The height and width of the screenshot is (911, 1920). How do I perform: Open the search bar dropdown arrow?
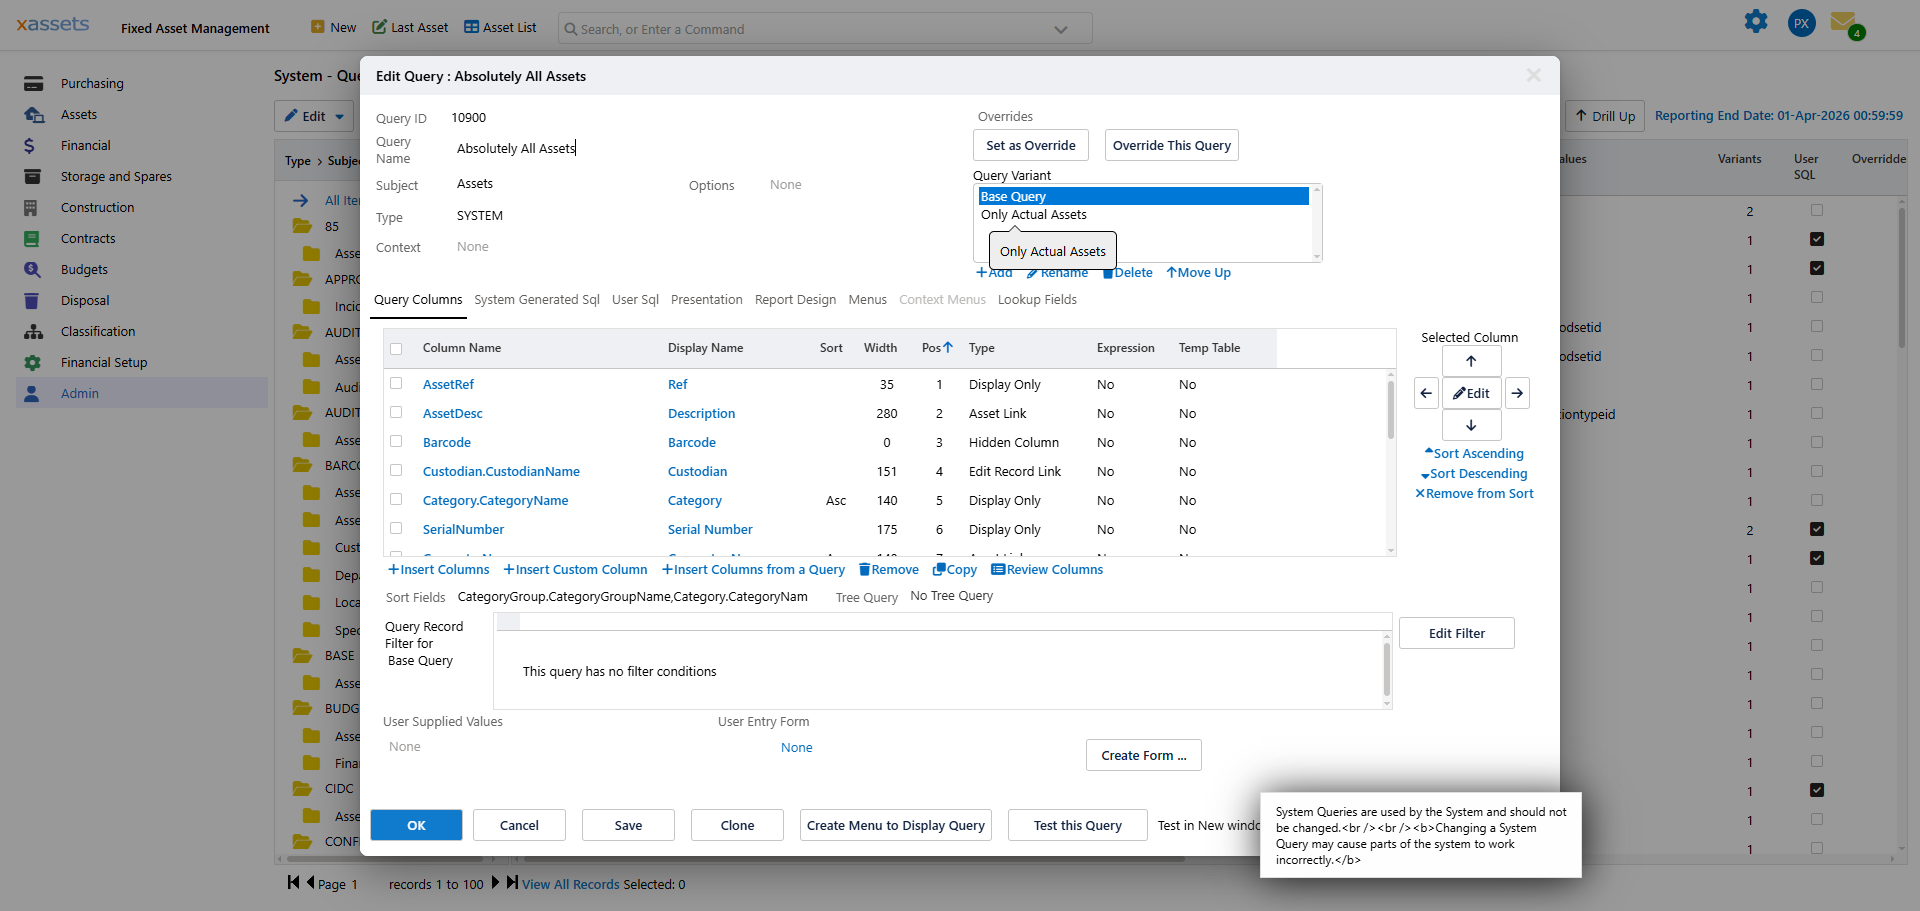click(1060, 29)
